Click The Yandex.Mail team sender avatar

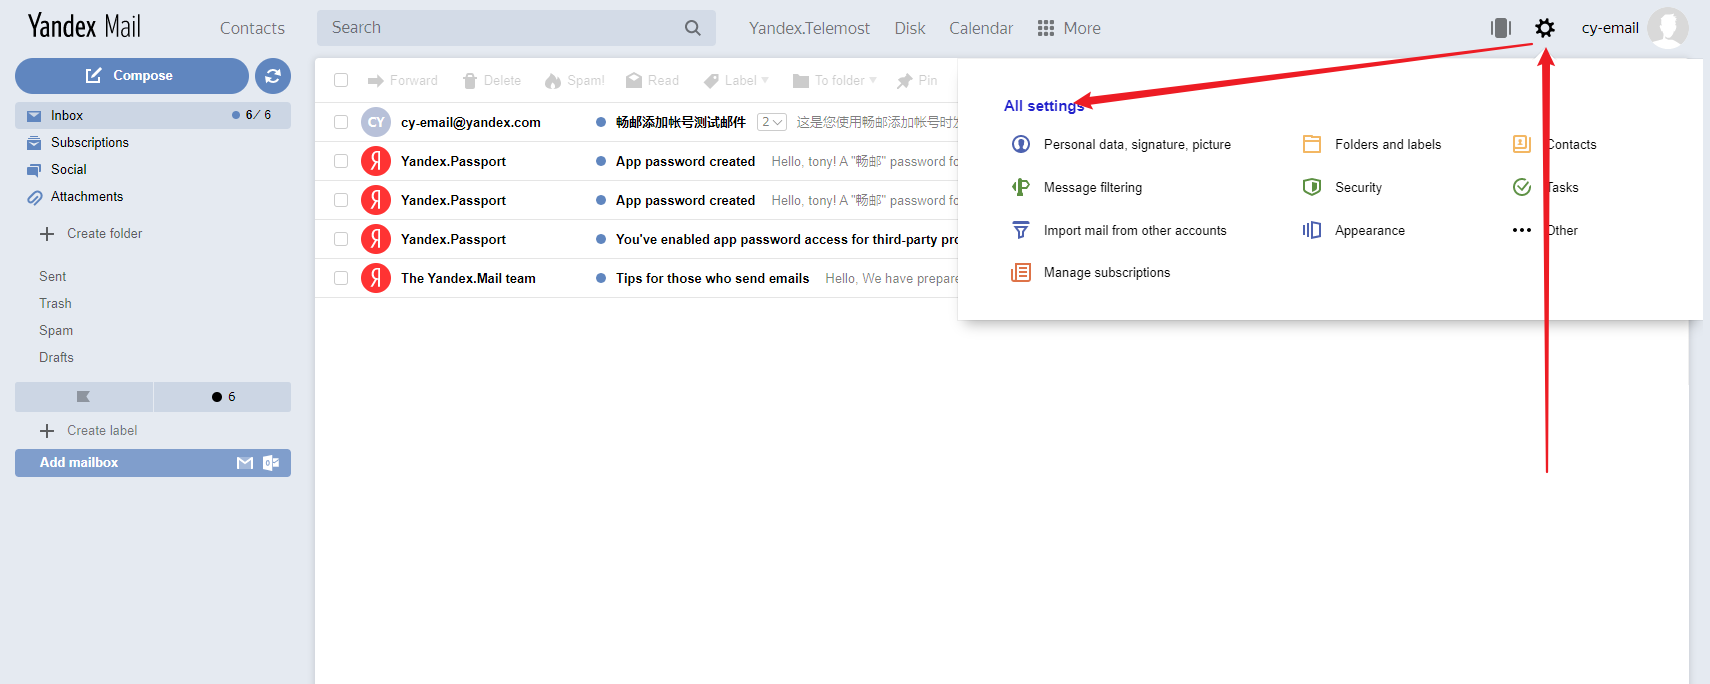pos(376,278)
